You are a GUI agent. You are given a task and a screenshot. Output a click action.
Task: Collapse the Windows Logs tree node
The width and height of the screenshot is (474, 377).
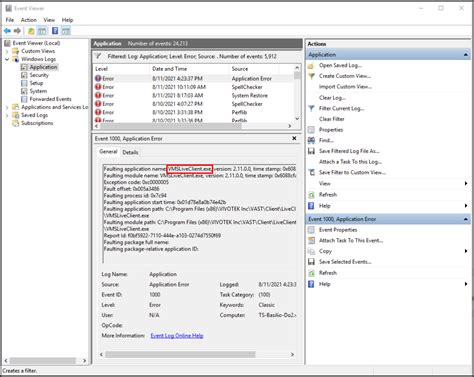[x=7, y=59]
